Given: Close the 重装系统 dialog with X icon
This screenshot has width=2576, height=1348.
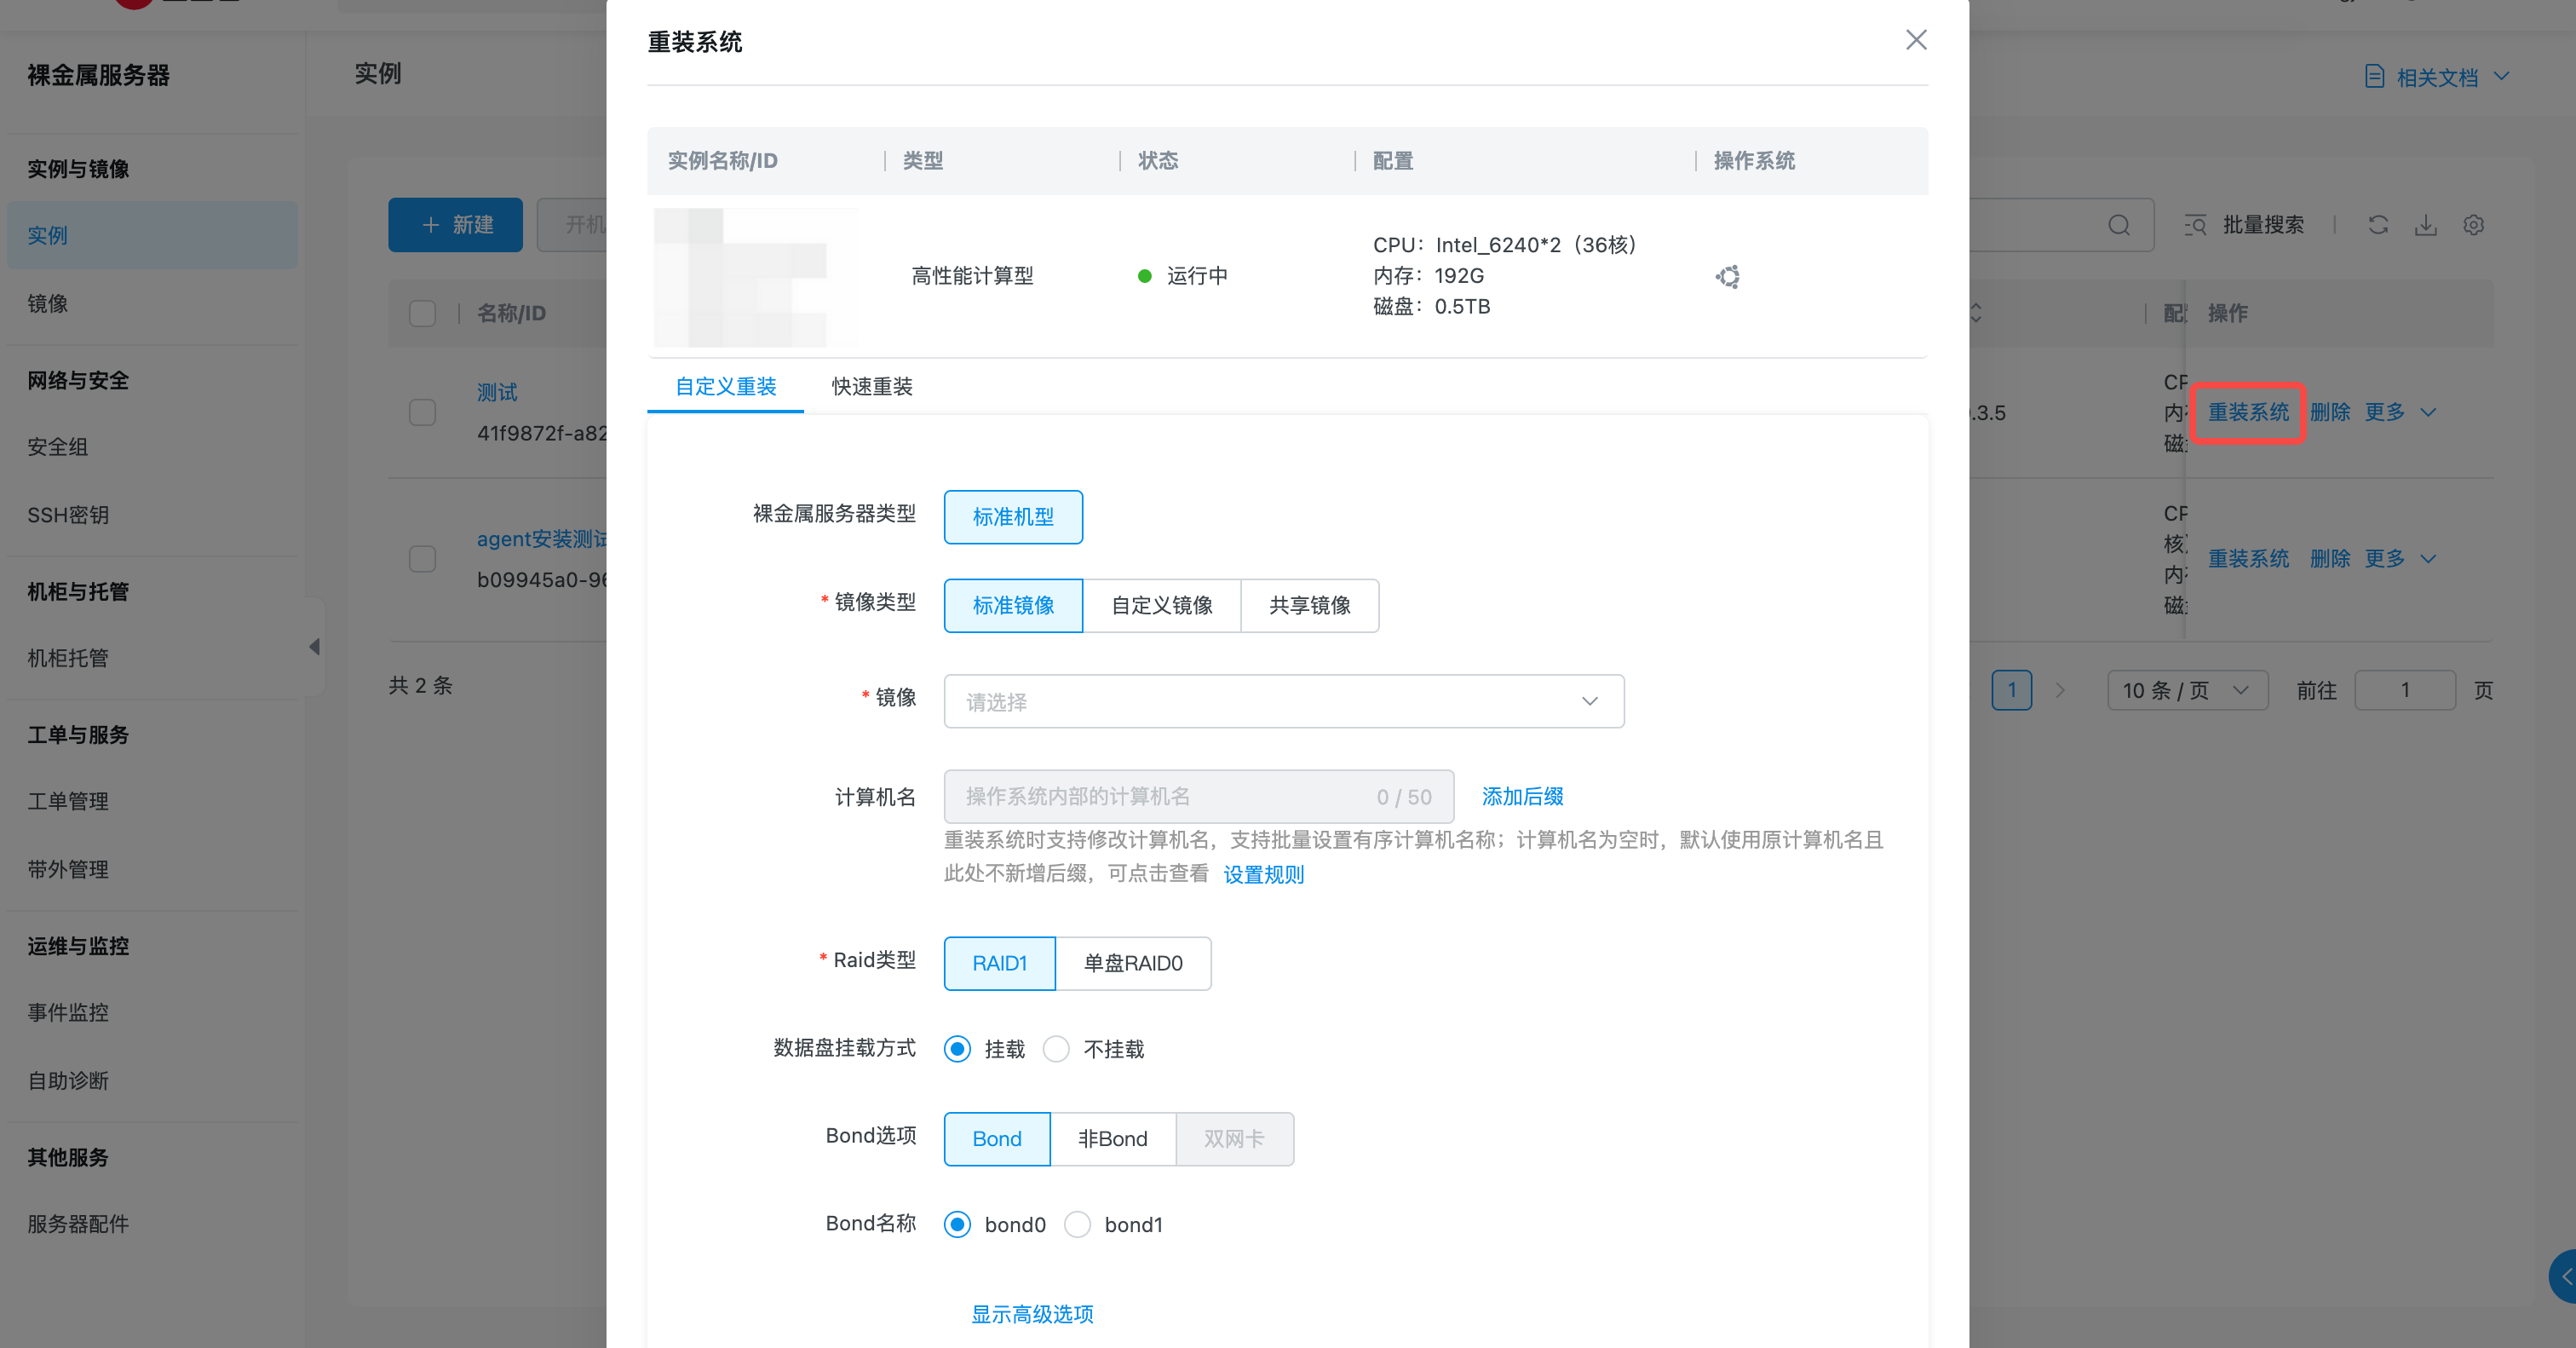Looking at the screenshot, I should click(1915, 40).
